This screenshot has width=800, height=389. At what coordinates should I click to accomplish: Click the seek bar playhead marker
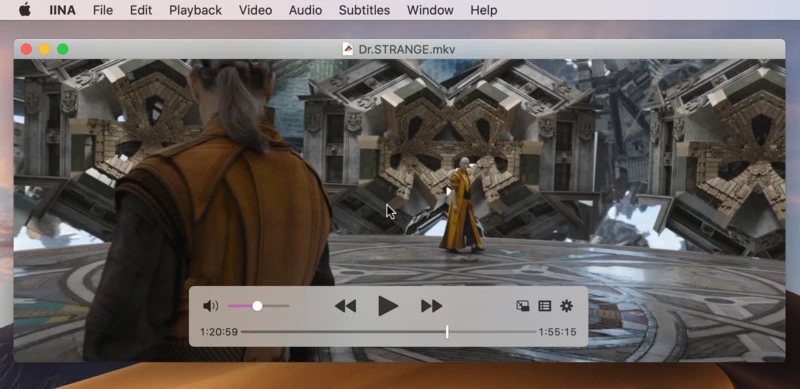pyautogui.click(x=447, y=332)
